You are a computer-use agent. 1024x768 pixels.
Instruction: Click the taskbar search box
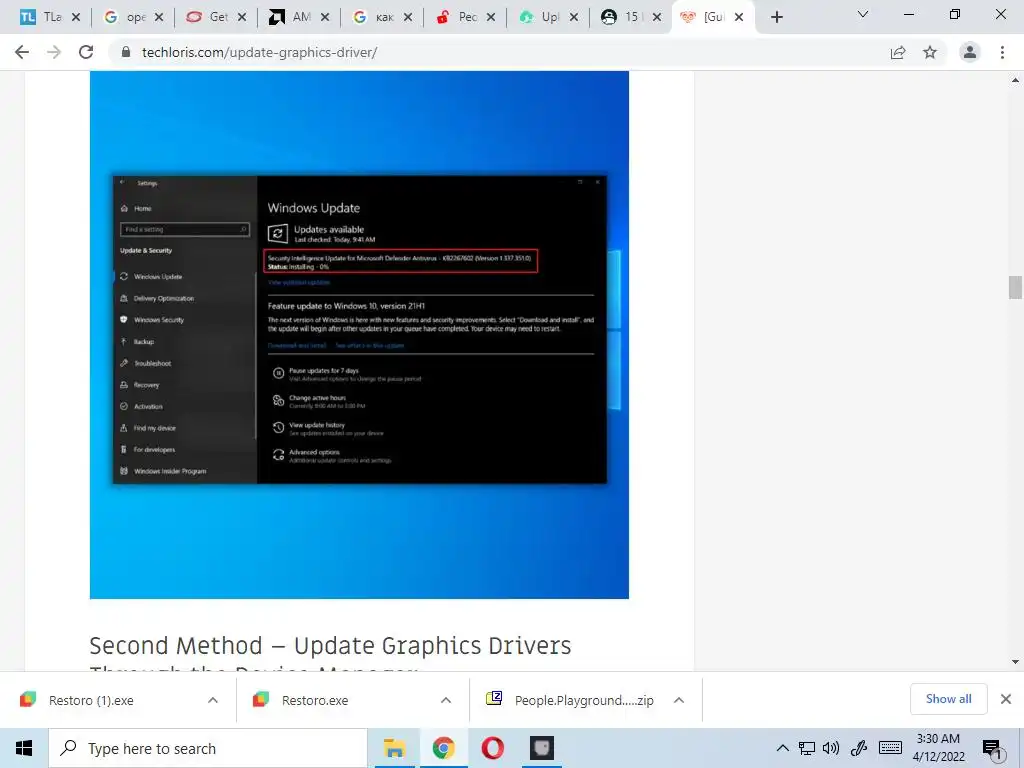208,748
